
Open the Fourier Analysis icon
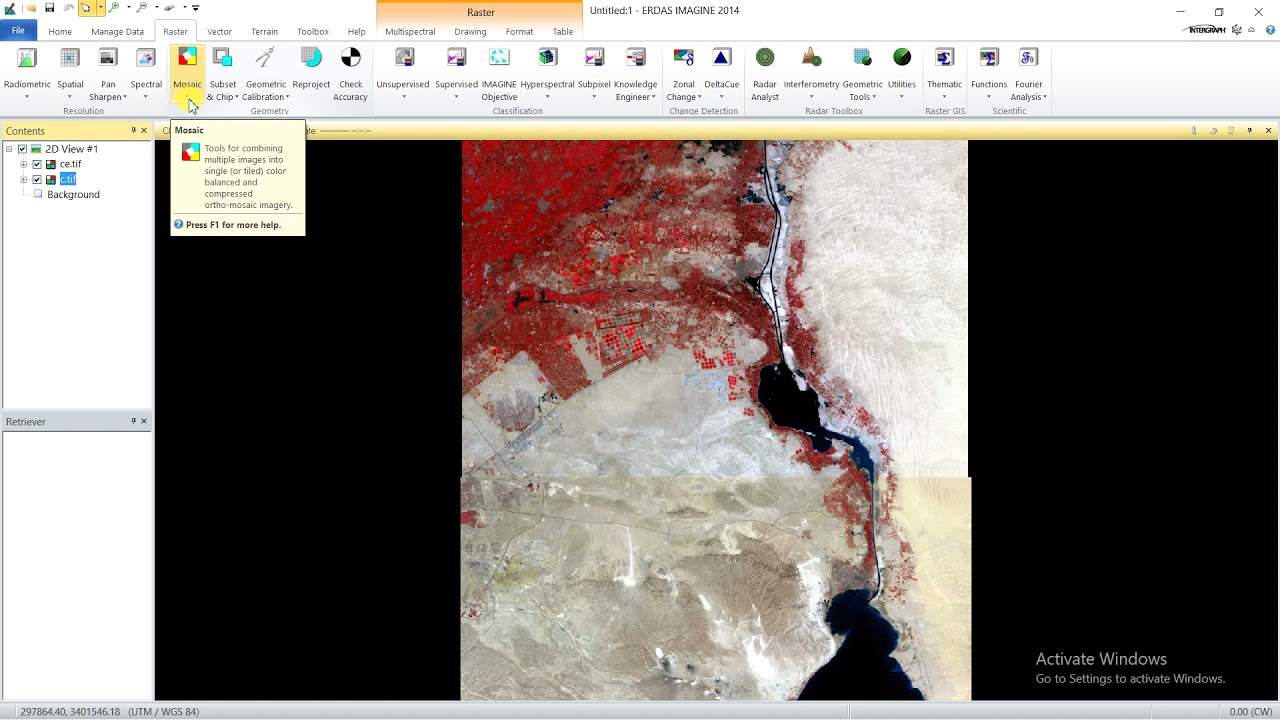[x=1028, y=58]
